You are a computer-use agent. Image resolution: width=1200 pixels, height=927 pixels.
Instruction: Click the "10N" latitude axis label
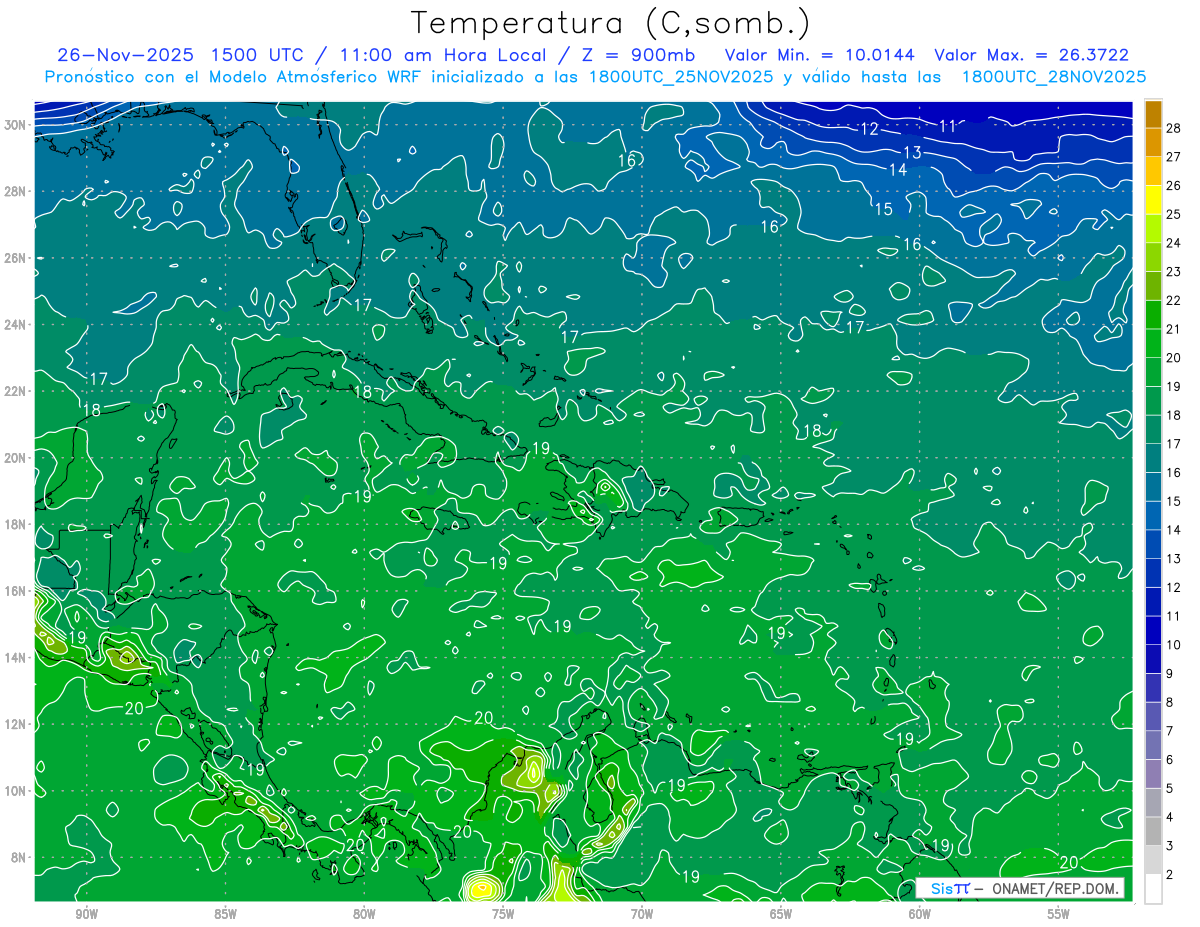15,791
